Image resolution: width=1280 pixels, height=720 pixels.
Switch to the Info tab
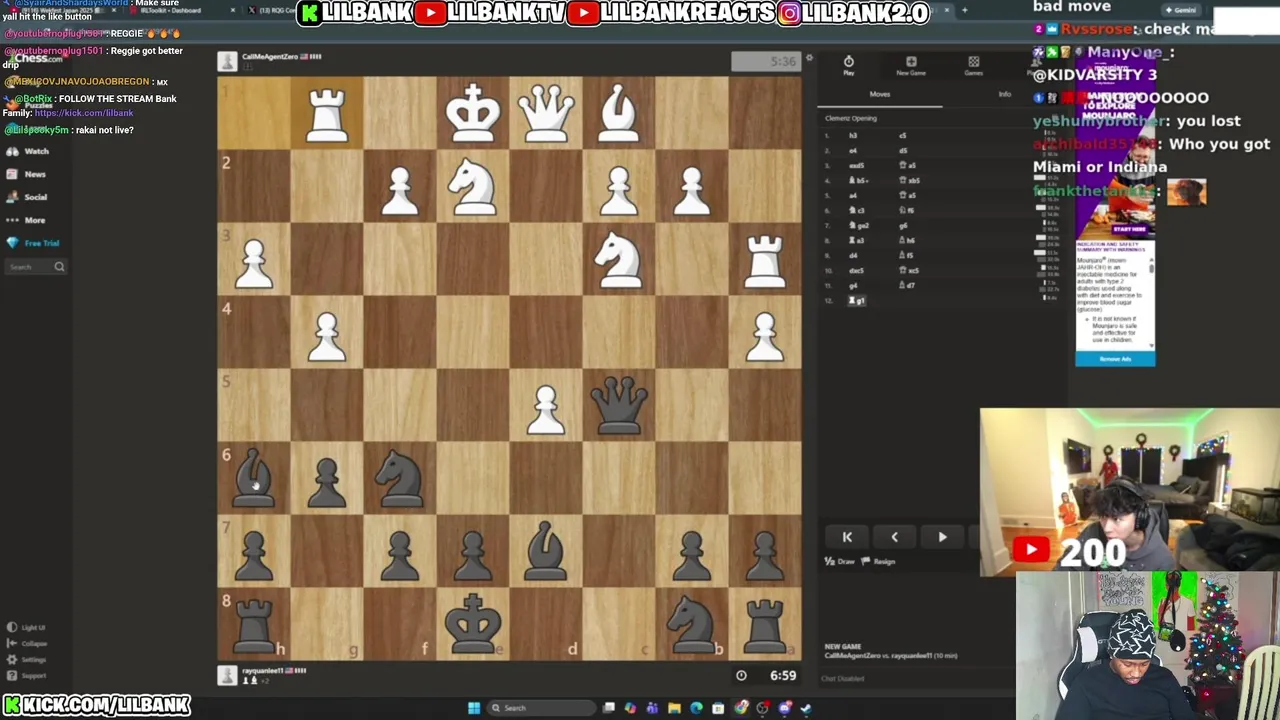1005,94
